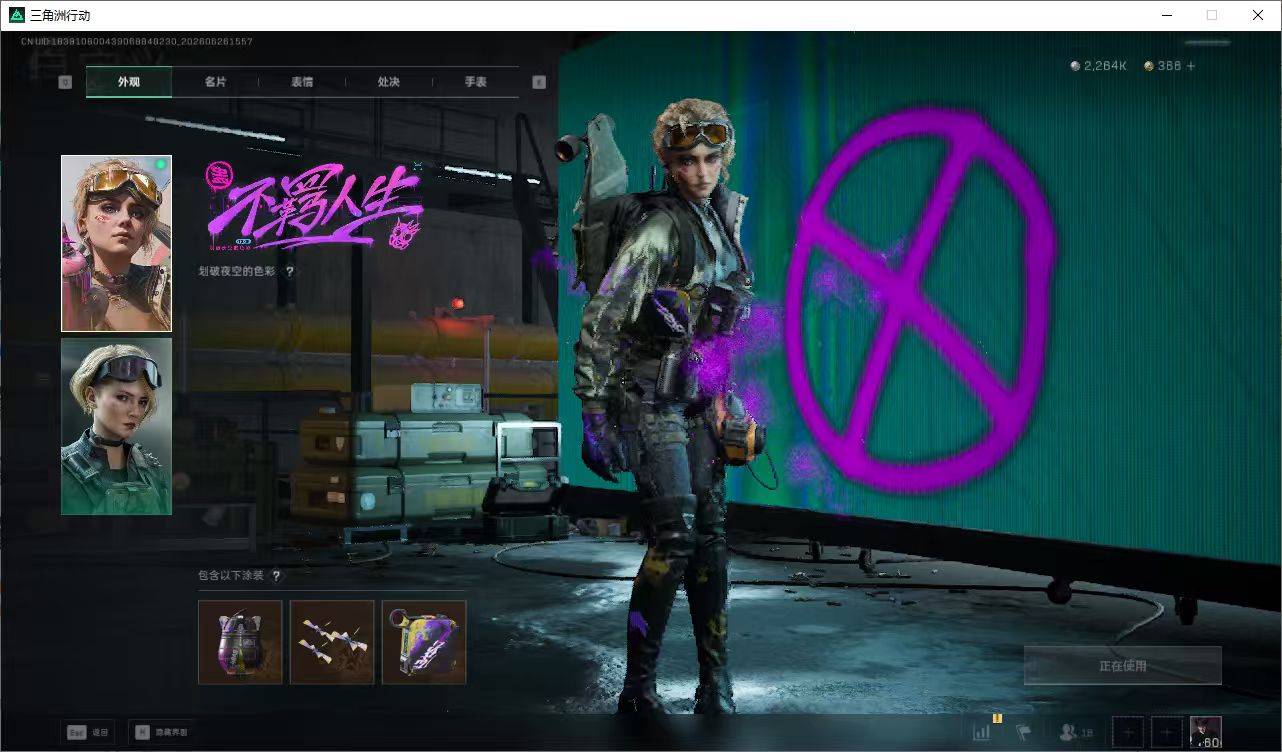Select the green jacket default skin thumbnail
Image resolution: width=1282 pixels, height=752 pixels.
pos(116,427)
